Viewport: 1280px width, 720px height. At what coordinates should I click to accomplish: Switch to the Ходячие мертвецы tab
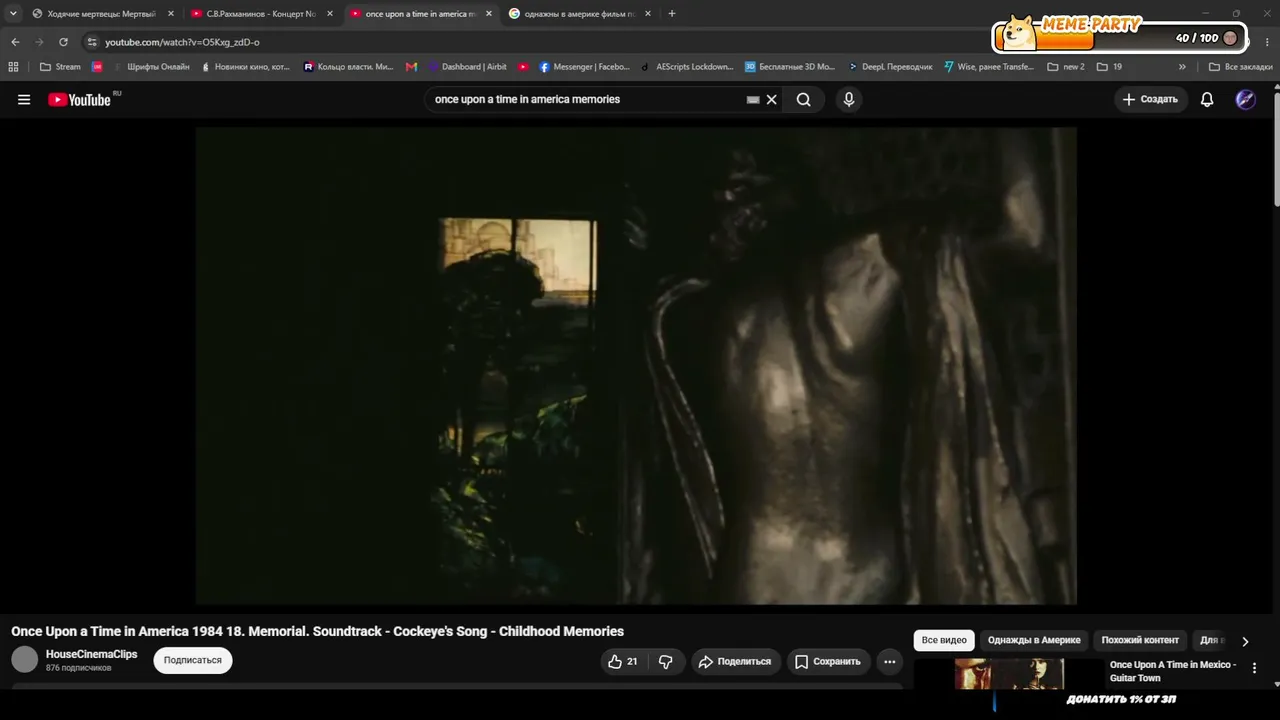point(101,14)
